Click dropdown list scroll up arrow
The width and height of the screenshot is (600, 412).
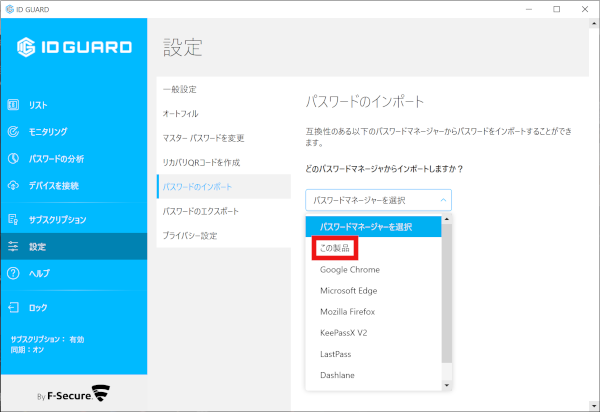[447, 220]
